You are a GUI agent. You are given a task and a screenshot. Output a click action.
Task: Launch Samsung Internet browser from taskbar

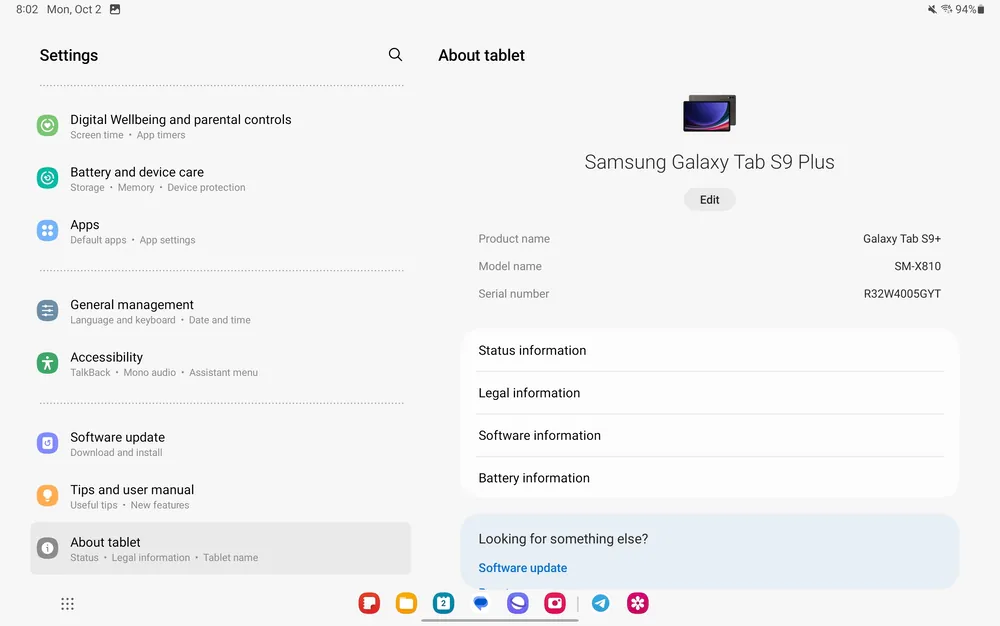click(x=518, y=603)
